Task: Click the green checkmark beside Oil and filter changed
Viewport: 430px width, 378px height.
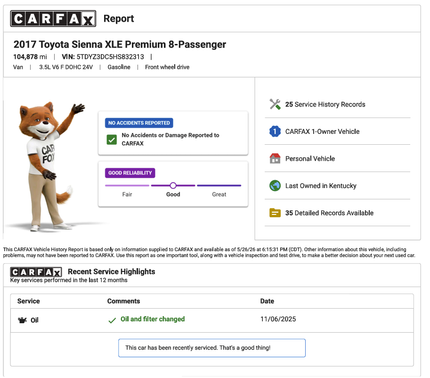Action: (112, 320)
